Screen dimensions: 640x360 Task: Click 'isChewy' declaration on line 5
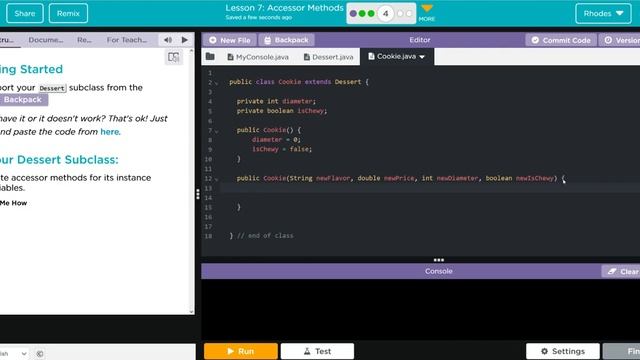coord(311,111)
